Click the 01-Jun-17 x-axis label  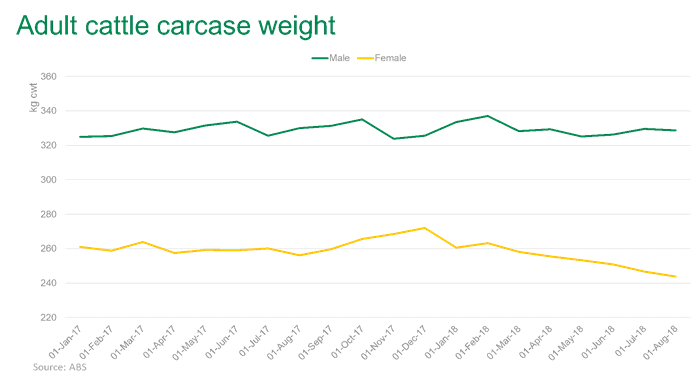(x=222, y=342)
